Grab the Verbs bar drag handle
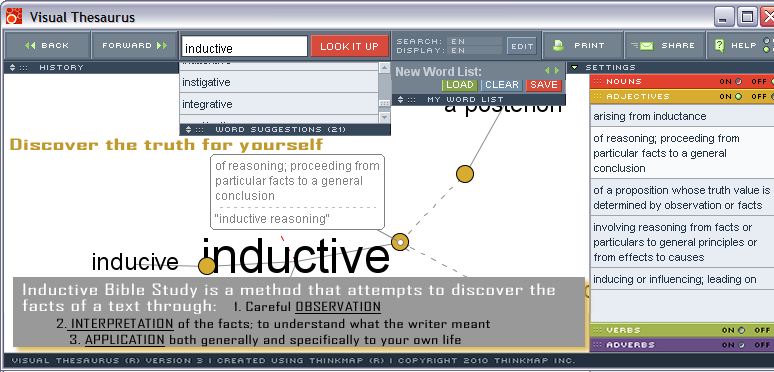Viewport: 774px width, 372px height. (598, 330)
